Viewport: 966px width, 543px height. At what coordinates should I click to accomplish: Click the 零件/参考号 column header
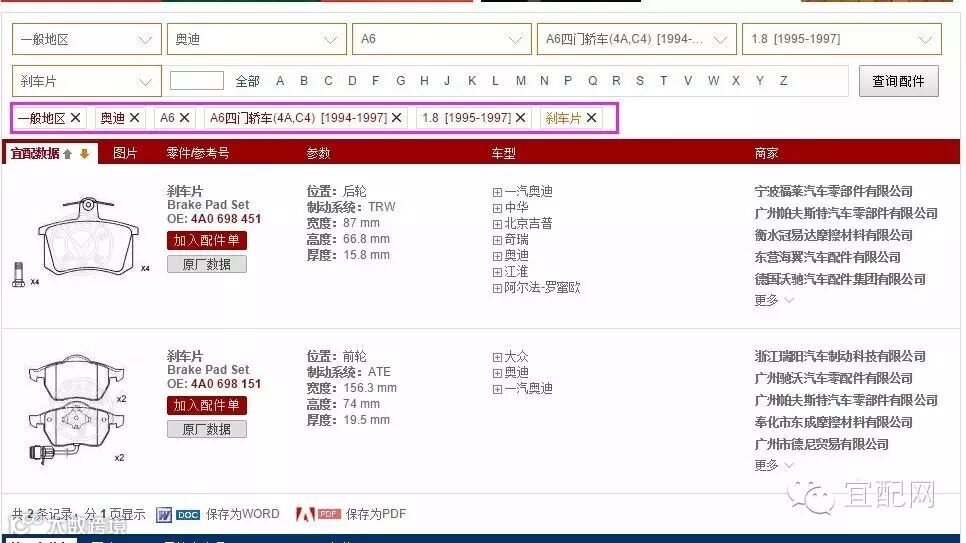pos(198,153)
